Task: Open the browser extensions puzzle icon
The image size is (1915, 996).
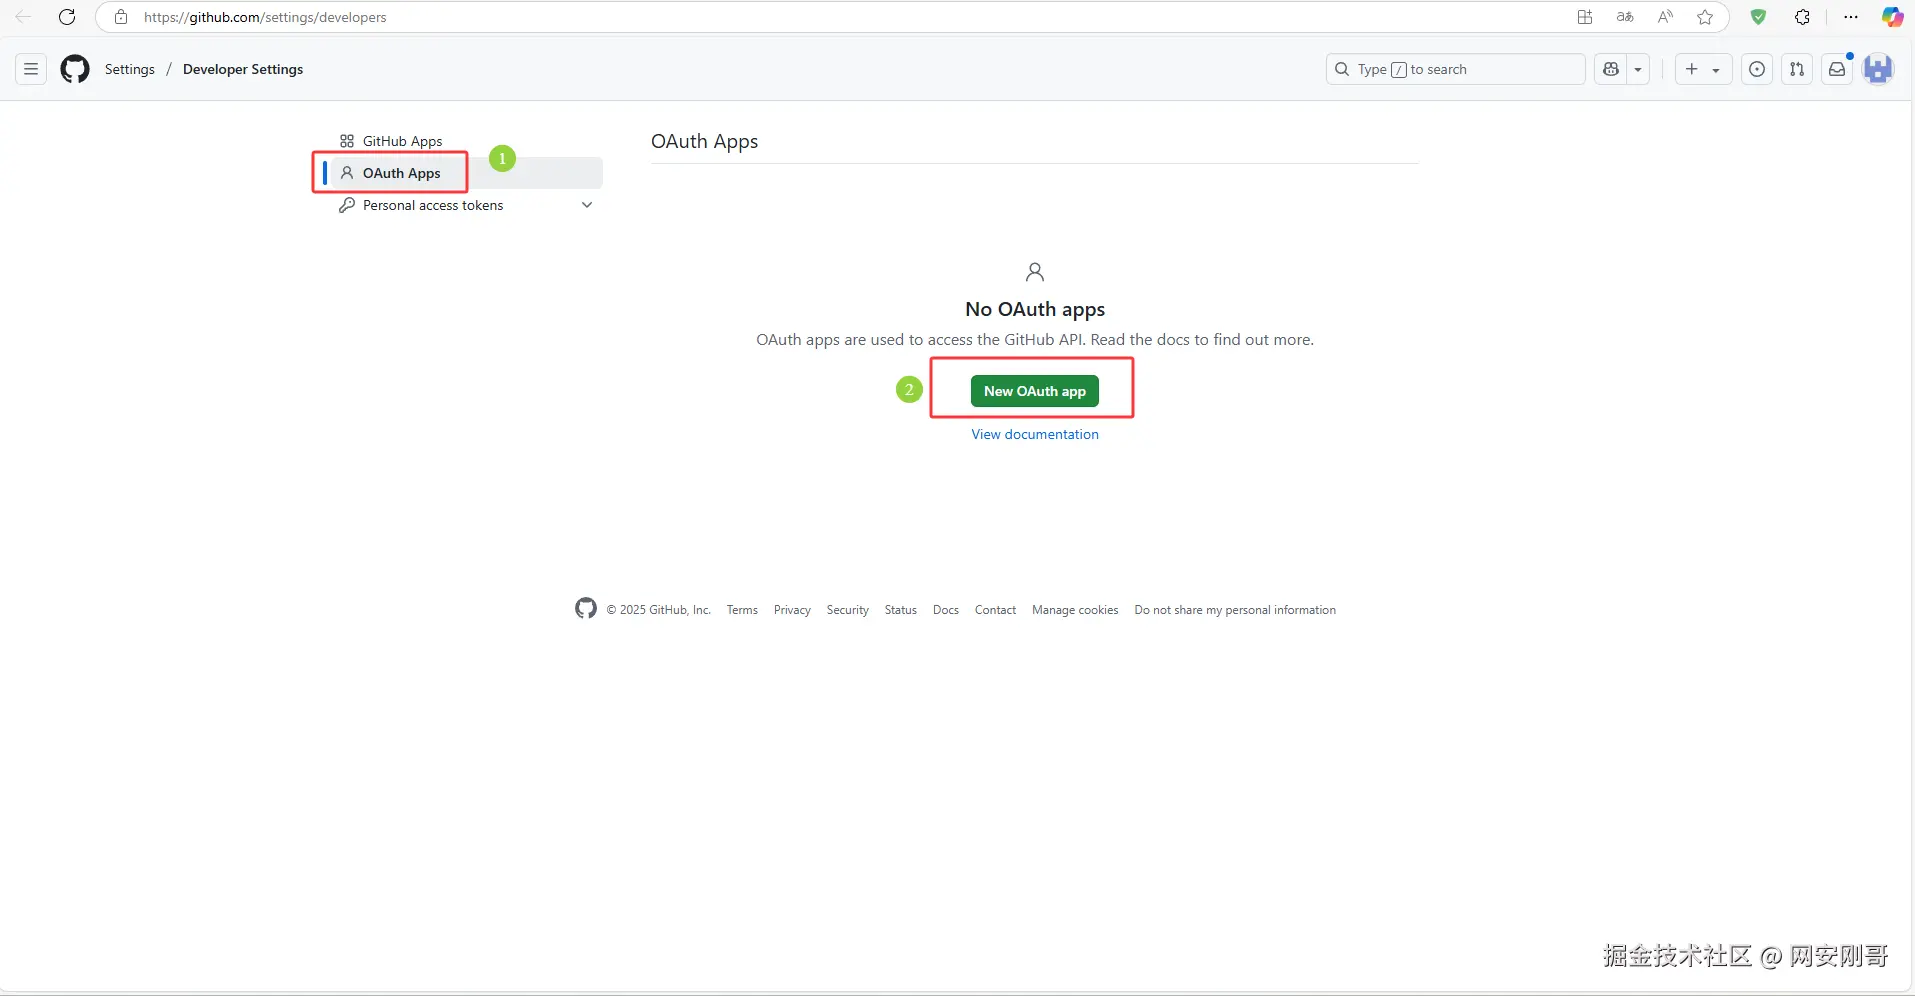Action: click(x=1803, y=17)
